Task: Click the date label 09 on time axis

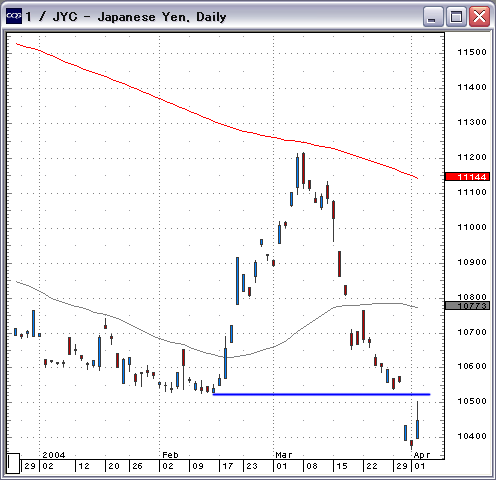Action: [198, 466]
